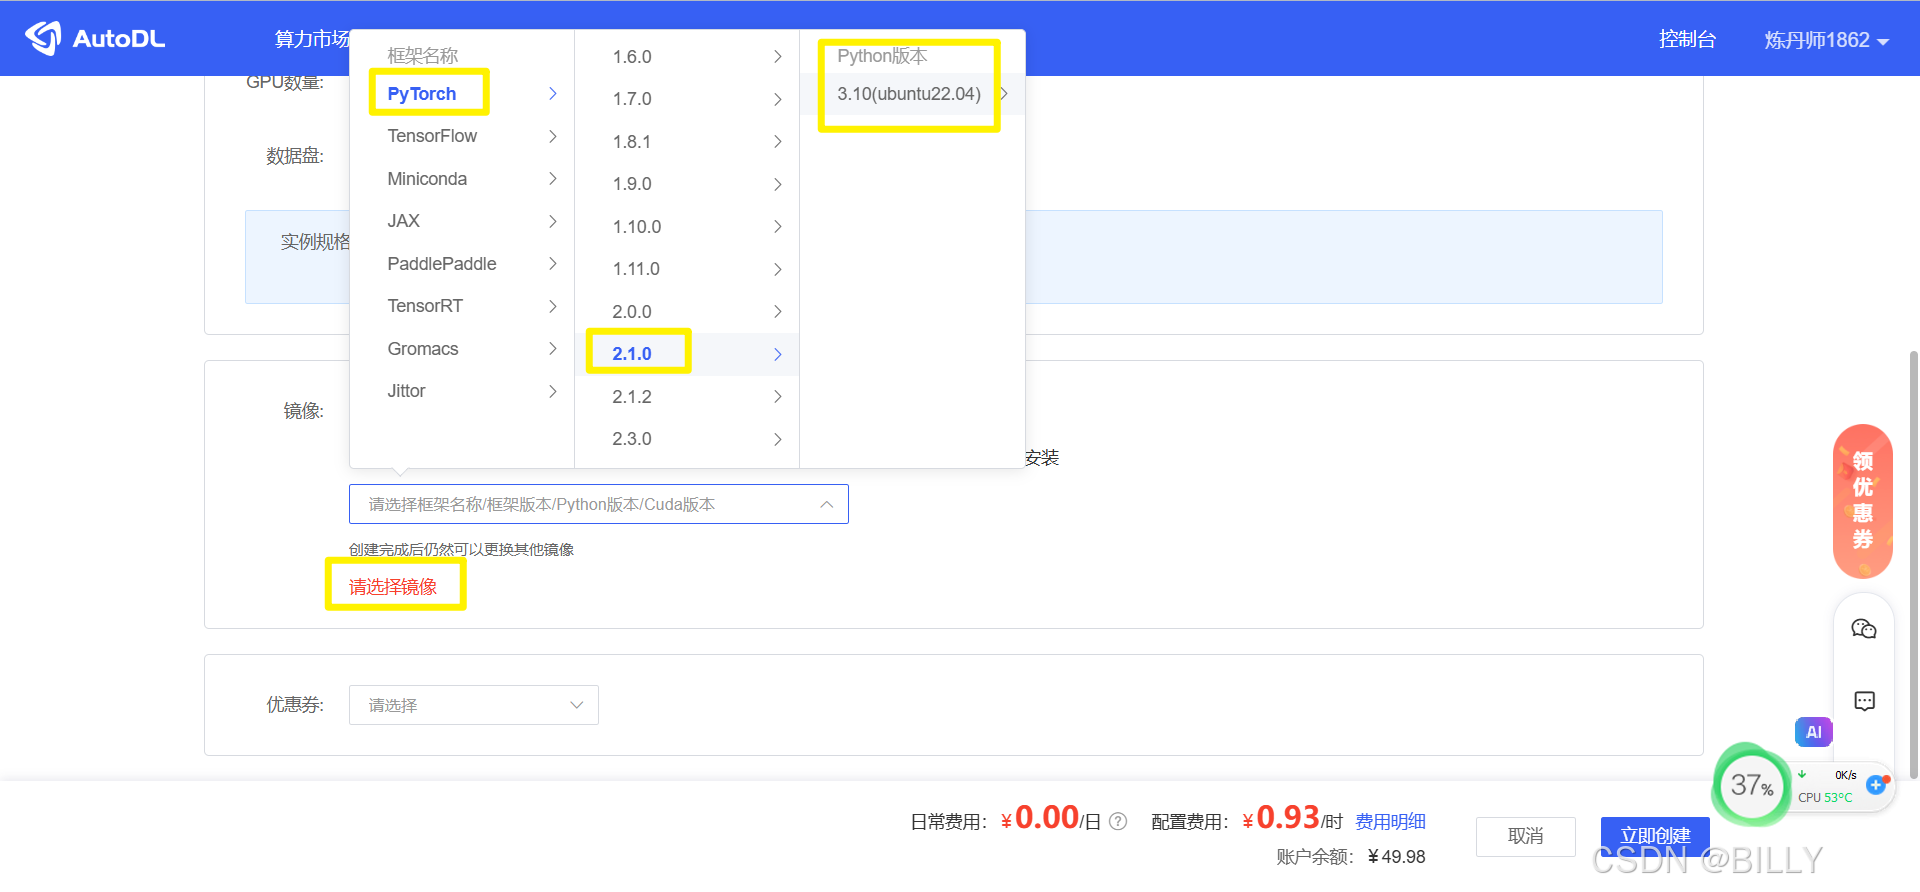Open user menu 炼丹师1862
The image size is (1920, 892).
(1826, 40)
